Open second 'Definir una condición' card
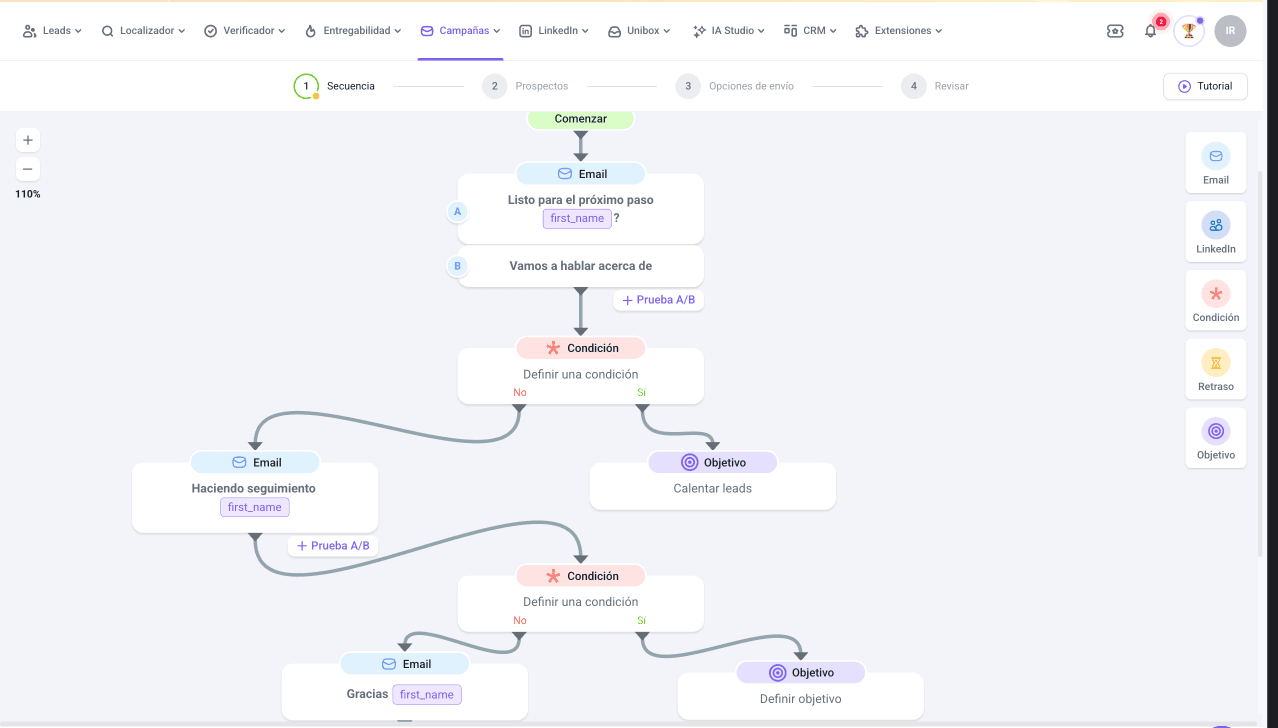 [x=581, y=603]
